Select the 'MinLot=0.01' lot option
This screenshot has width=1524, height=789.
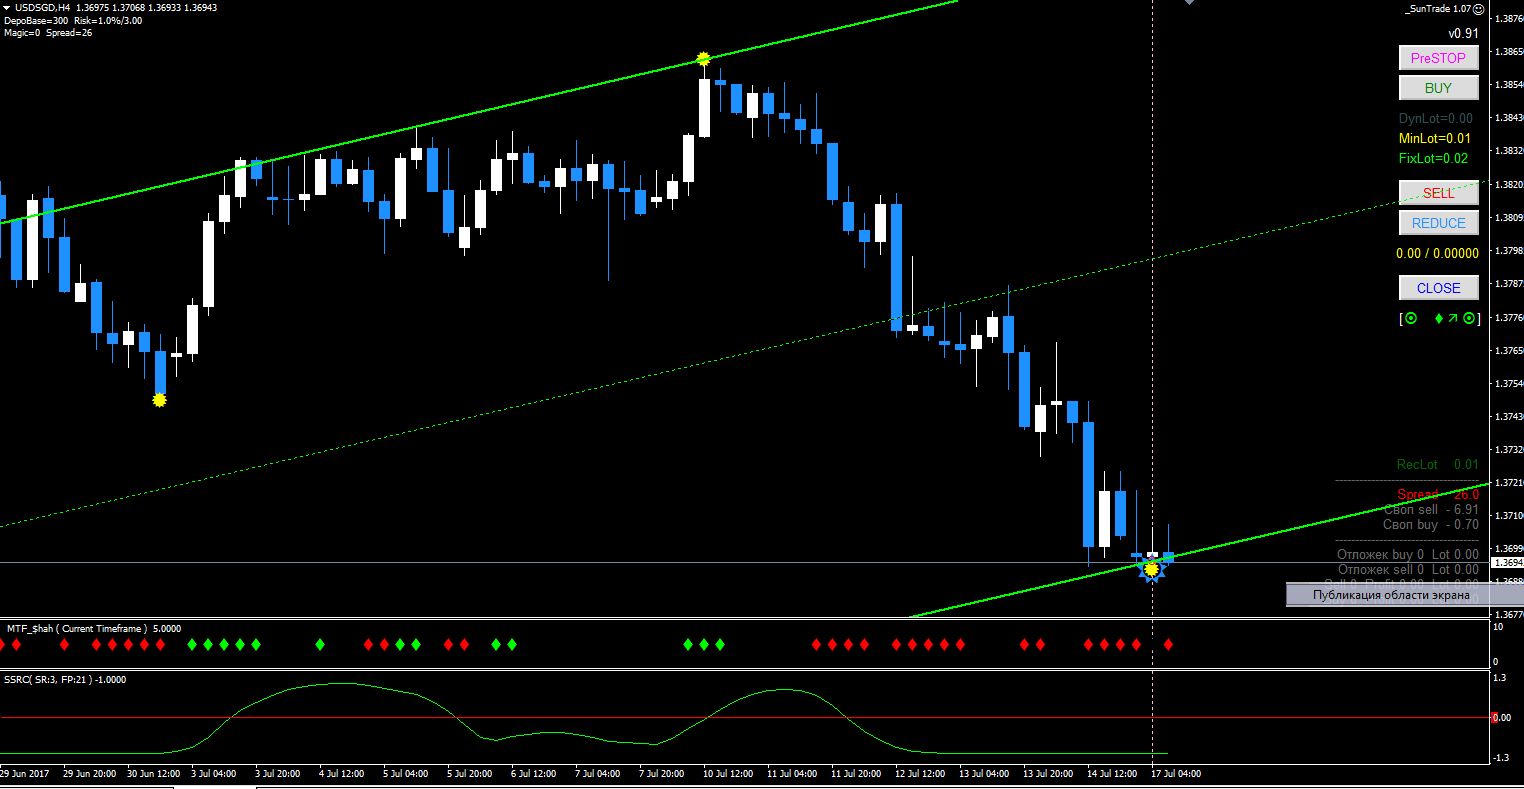tap(1435, 138)
